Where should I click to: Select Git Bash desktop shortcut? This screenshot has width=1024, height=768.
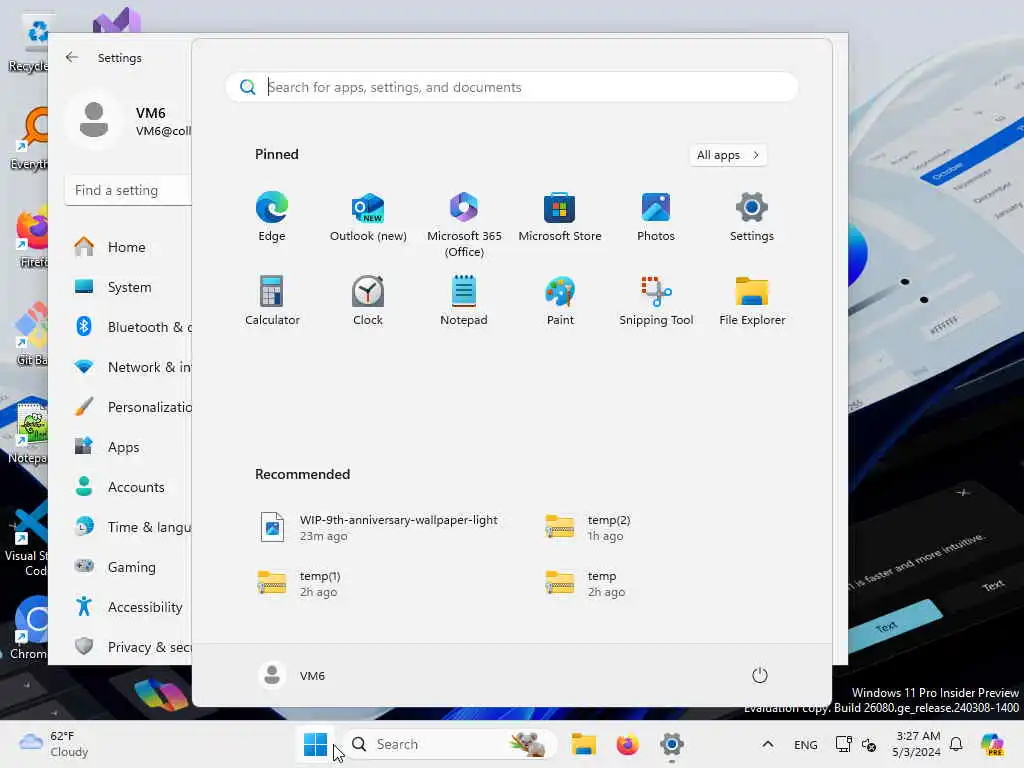pyautogui.click(x=30, y=336)
